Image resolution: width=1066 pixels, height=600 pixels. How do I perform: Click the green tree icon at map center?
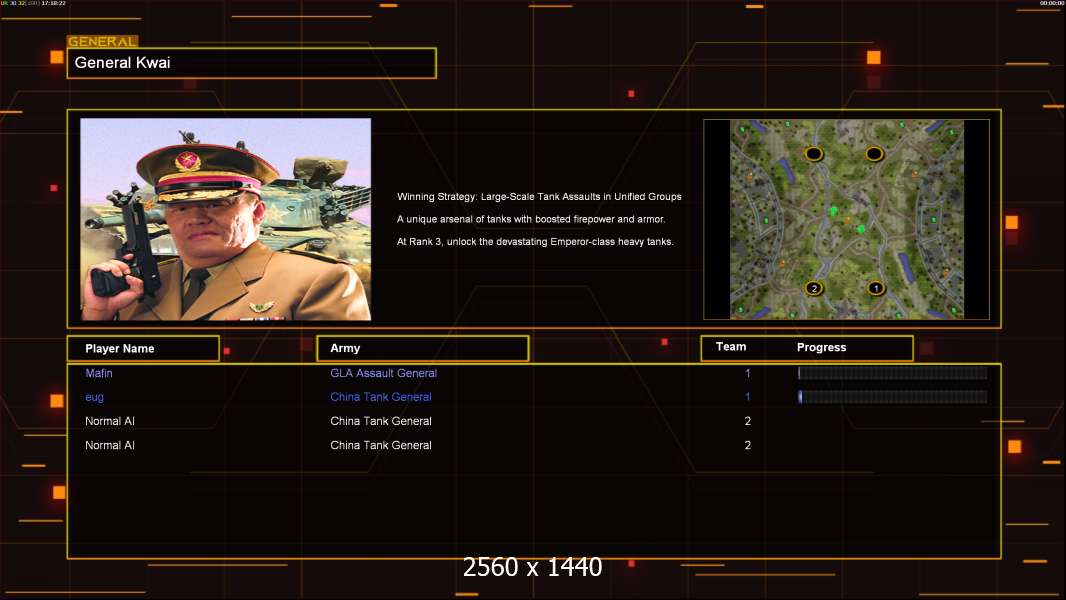tap(833, 210)
